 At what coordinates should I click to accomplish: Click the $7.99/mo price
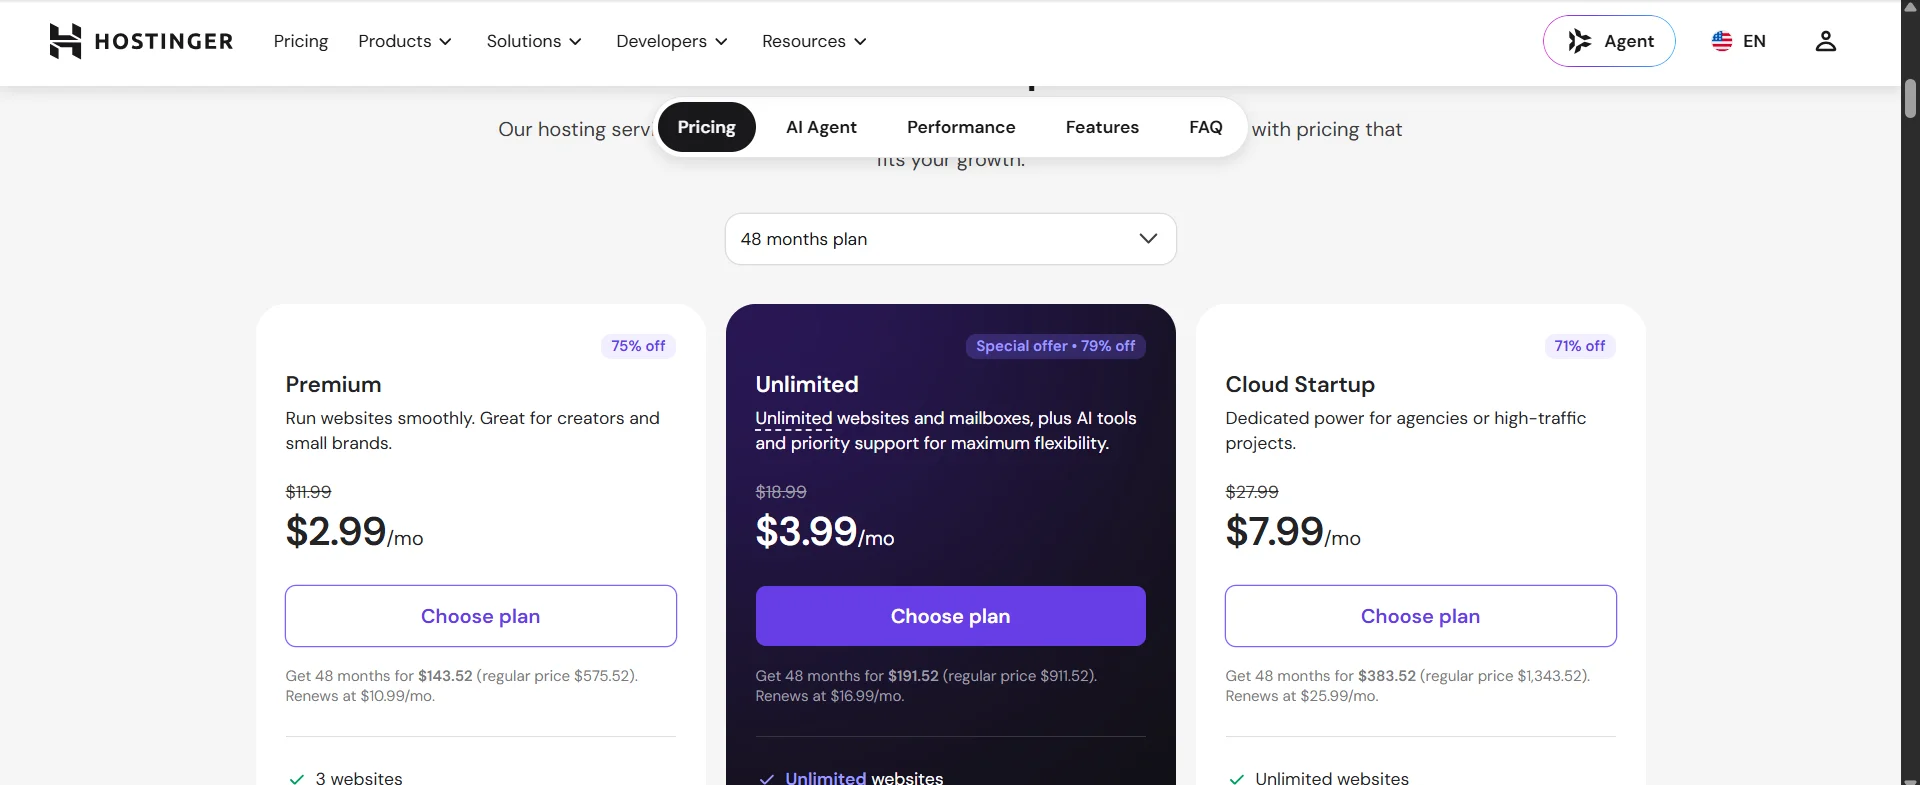(1293, 531)
